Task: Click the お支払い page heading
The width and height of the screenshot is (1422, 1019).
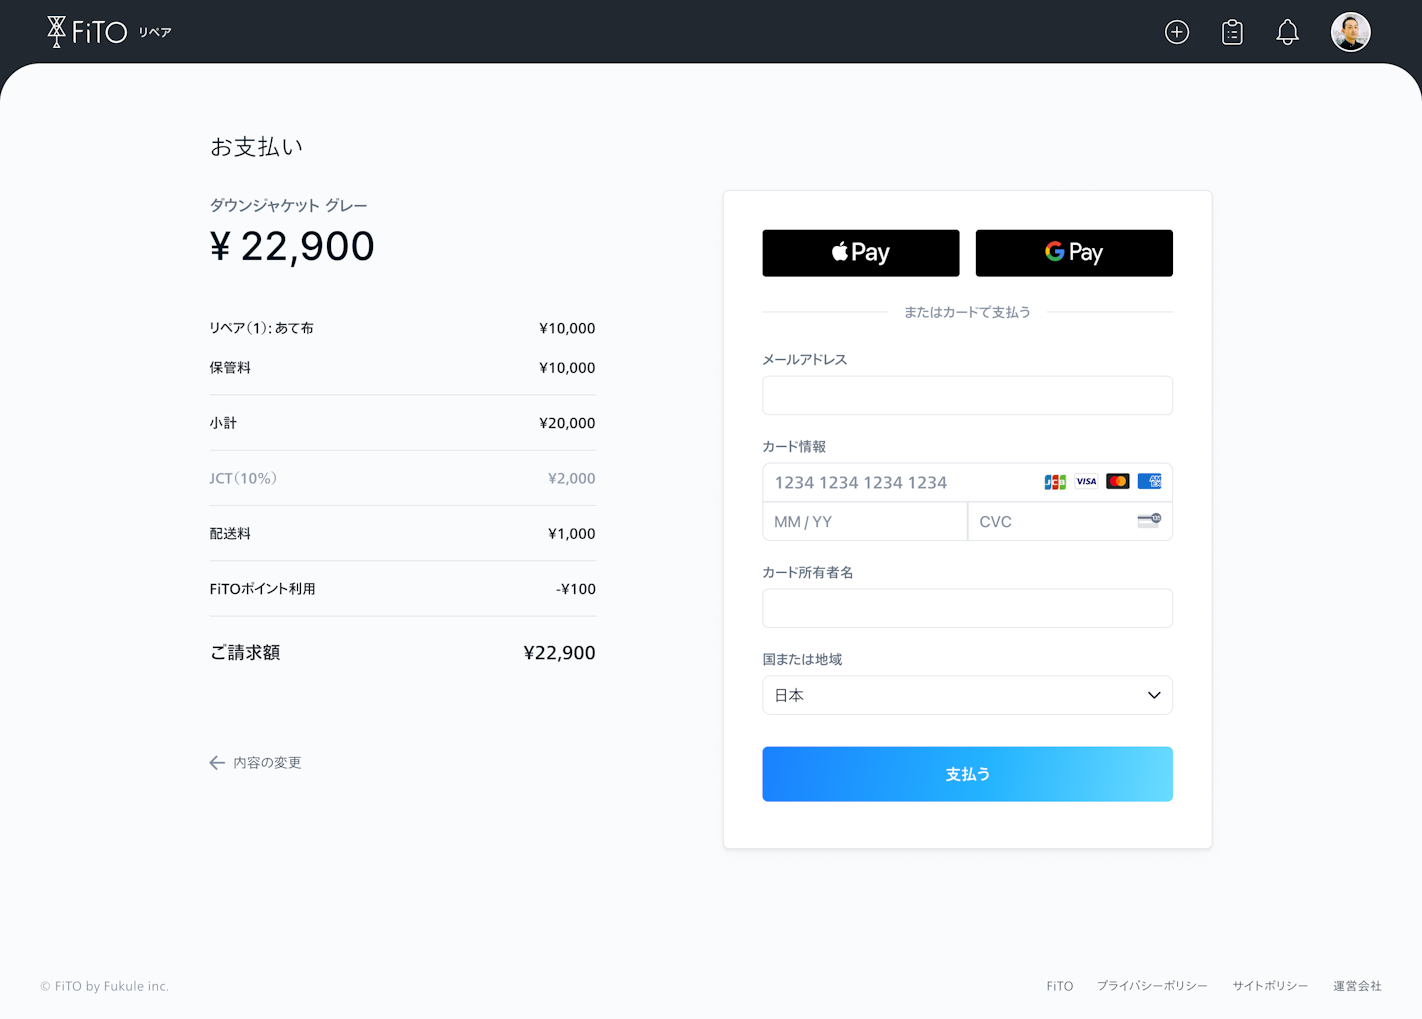Action: (256, 147)
